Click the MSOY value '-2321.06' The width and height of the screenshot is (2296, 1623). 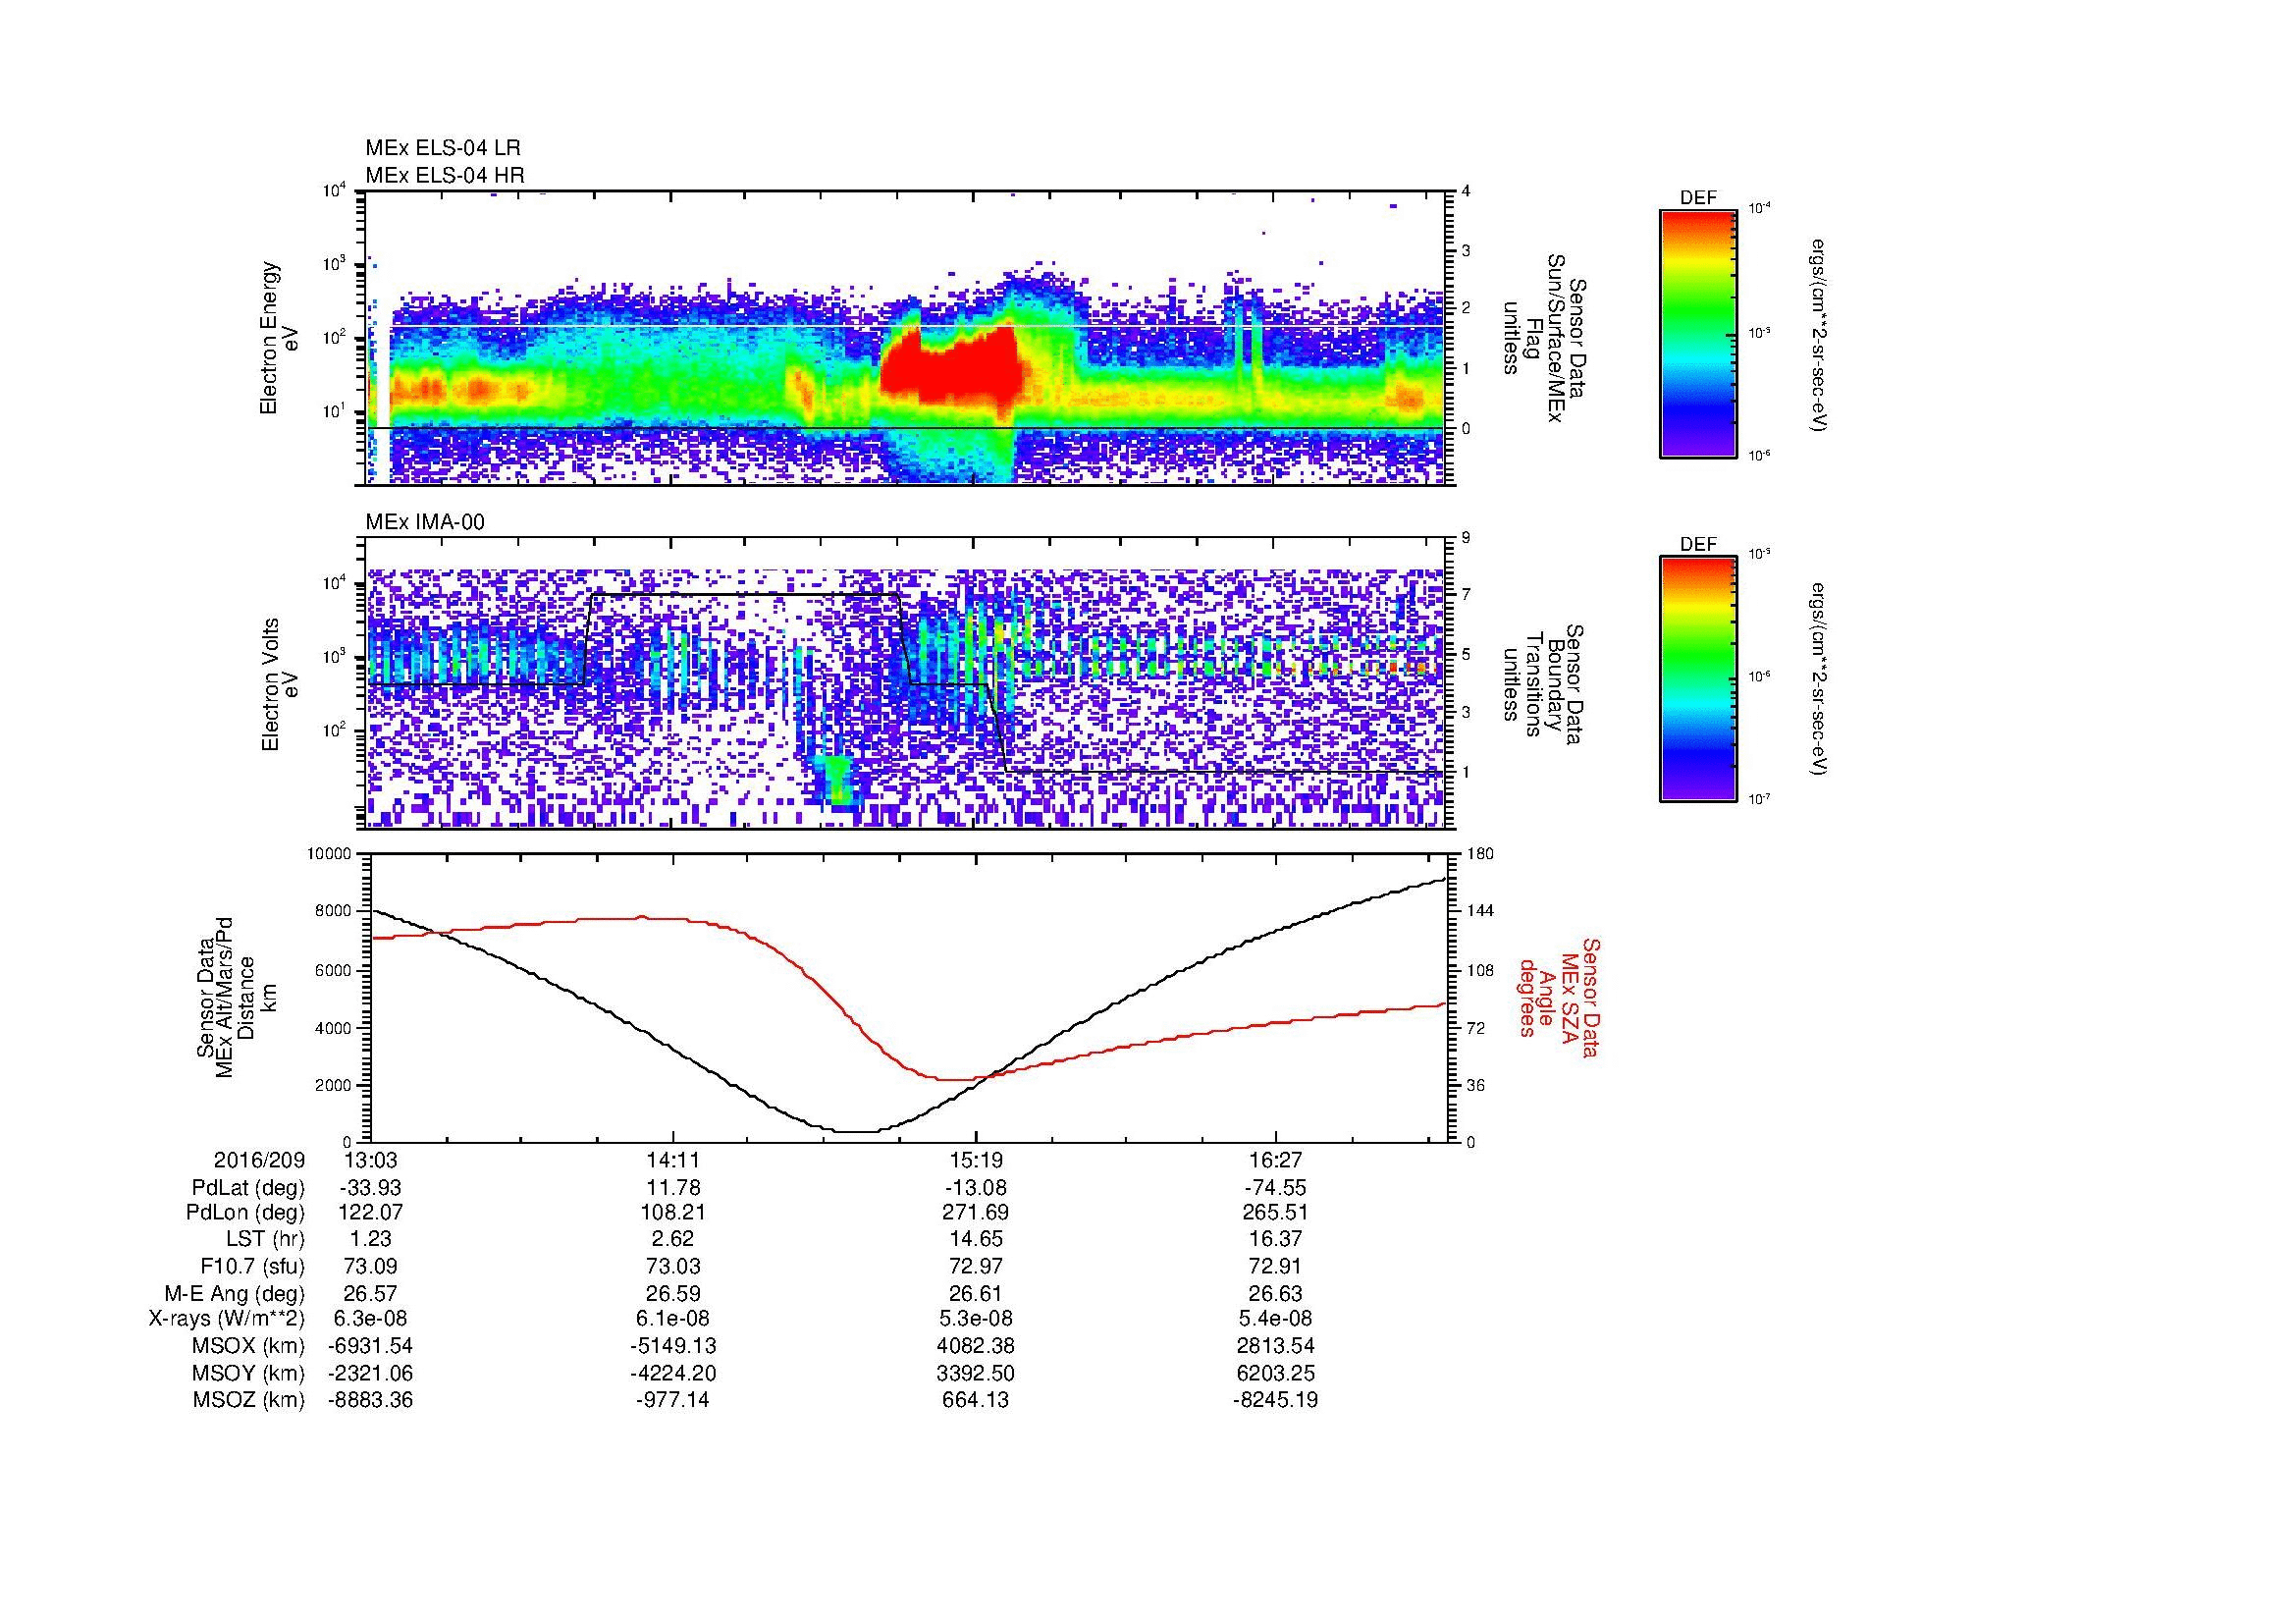(x=370, y=1373)
